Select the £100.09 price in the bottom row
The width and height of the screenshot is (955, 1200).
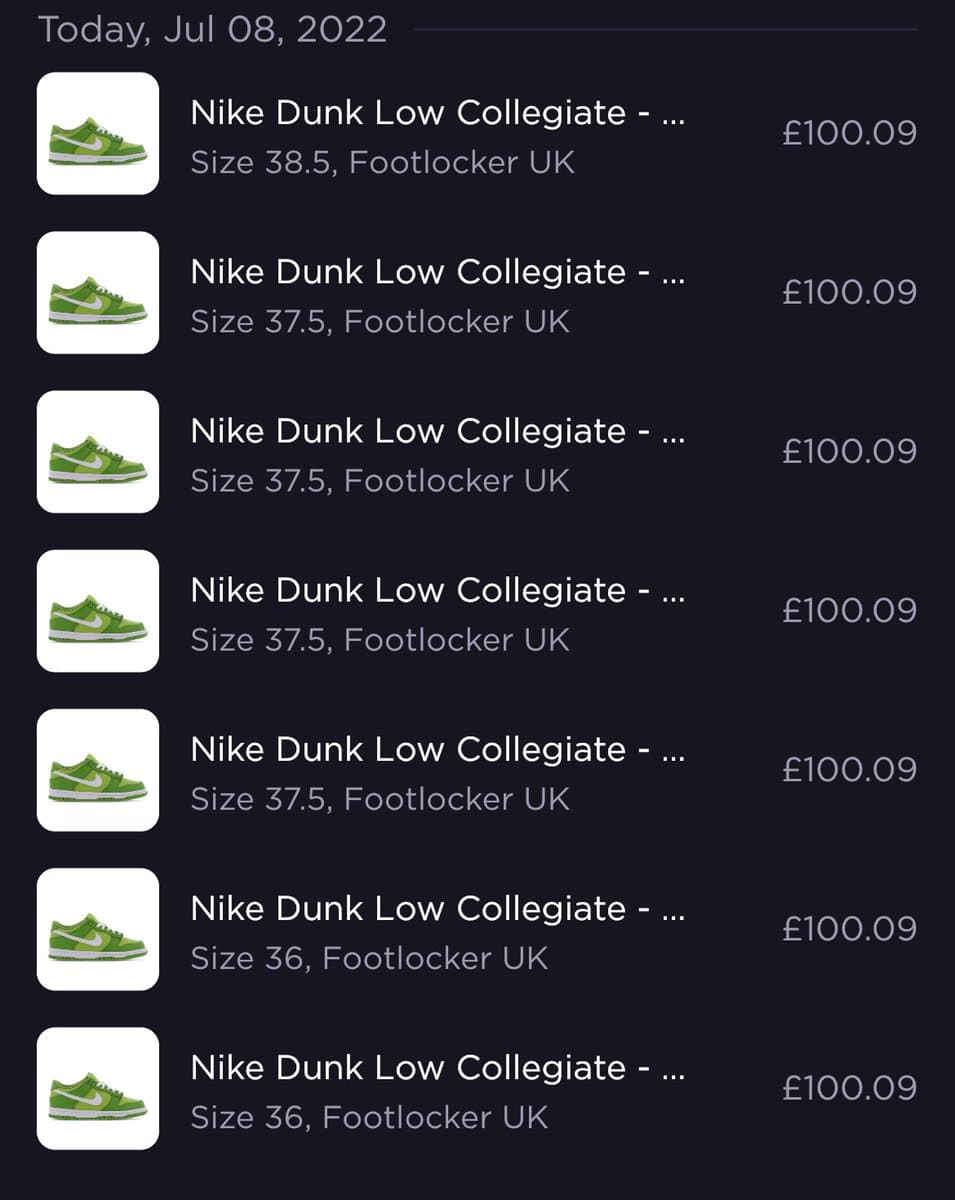849,1088
